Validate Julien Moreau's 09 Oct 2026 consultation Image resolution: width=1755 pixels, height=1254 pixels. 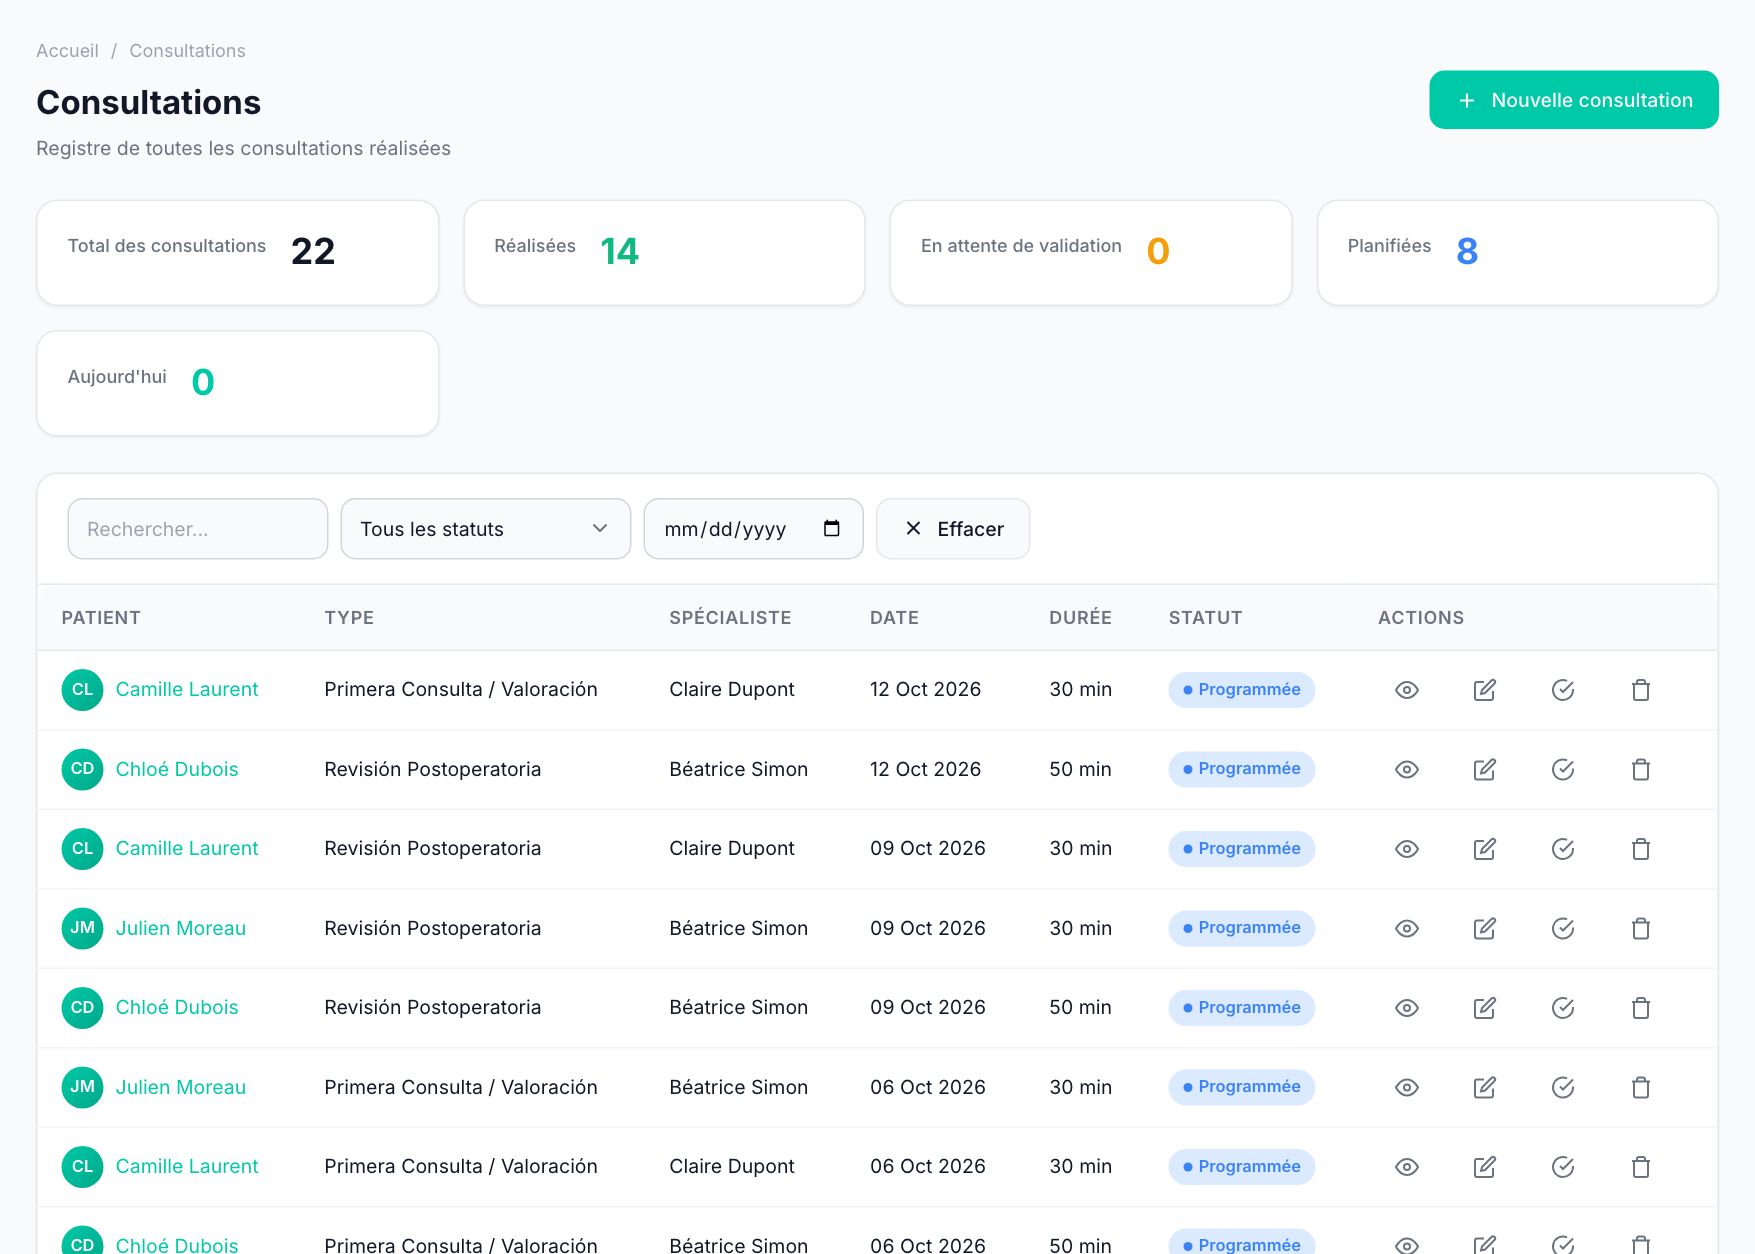click(1562, 928)
